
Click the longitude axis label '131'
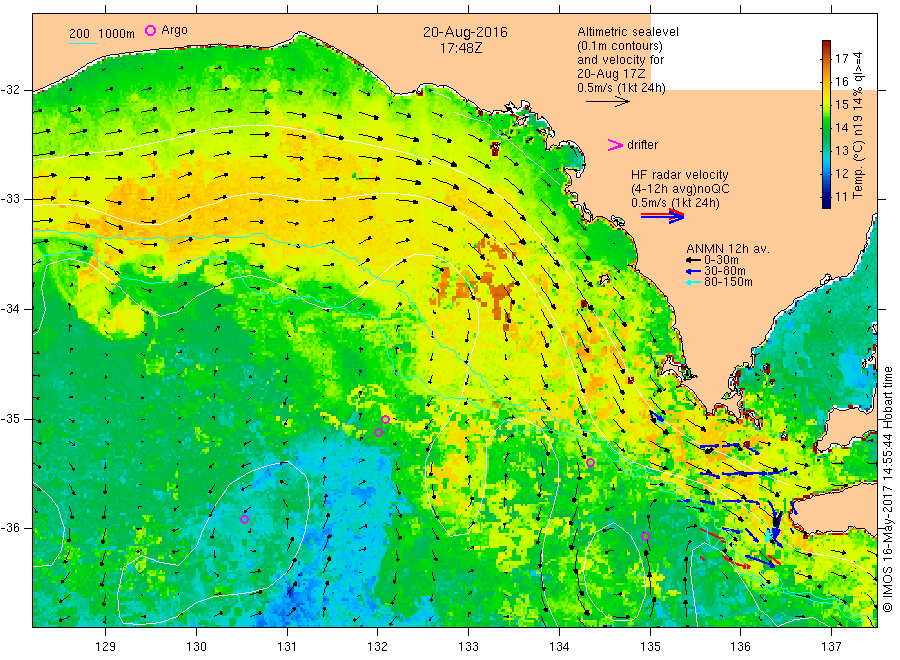click(287, 647)
